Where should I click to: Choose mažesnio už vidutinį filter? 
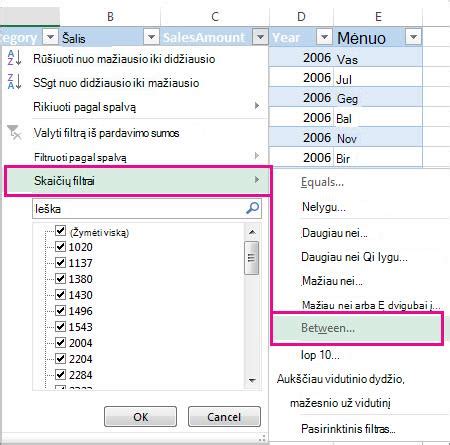[340, 403]
